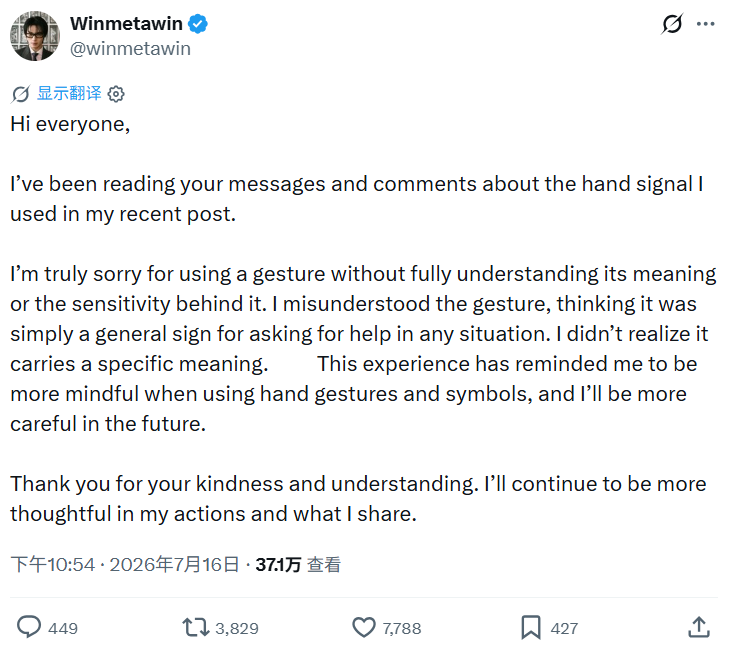Click the translate icon beside 显示翻译
This screenshot has height=649, width=735.
[21, 94]
